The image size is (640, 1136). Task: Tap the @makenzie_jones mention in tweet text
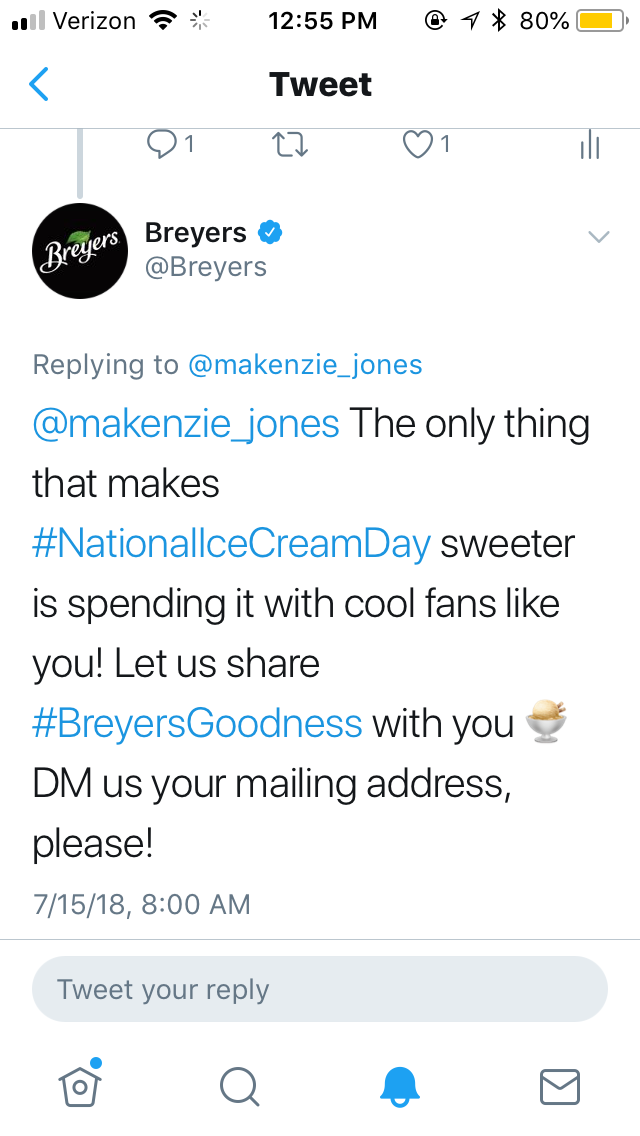[186, 424]
